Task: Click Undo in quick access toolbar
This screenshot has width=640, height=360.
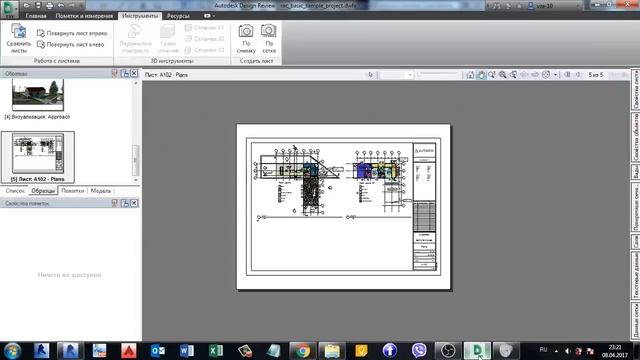Action: [61, 5]
